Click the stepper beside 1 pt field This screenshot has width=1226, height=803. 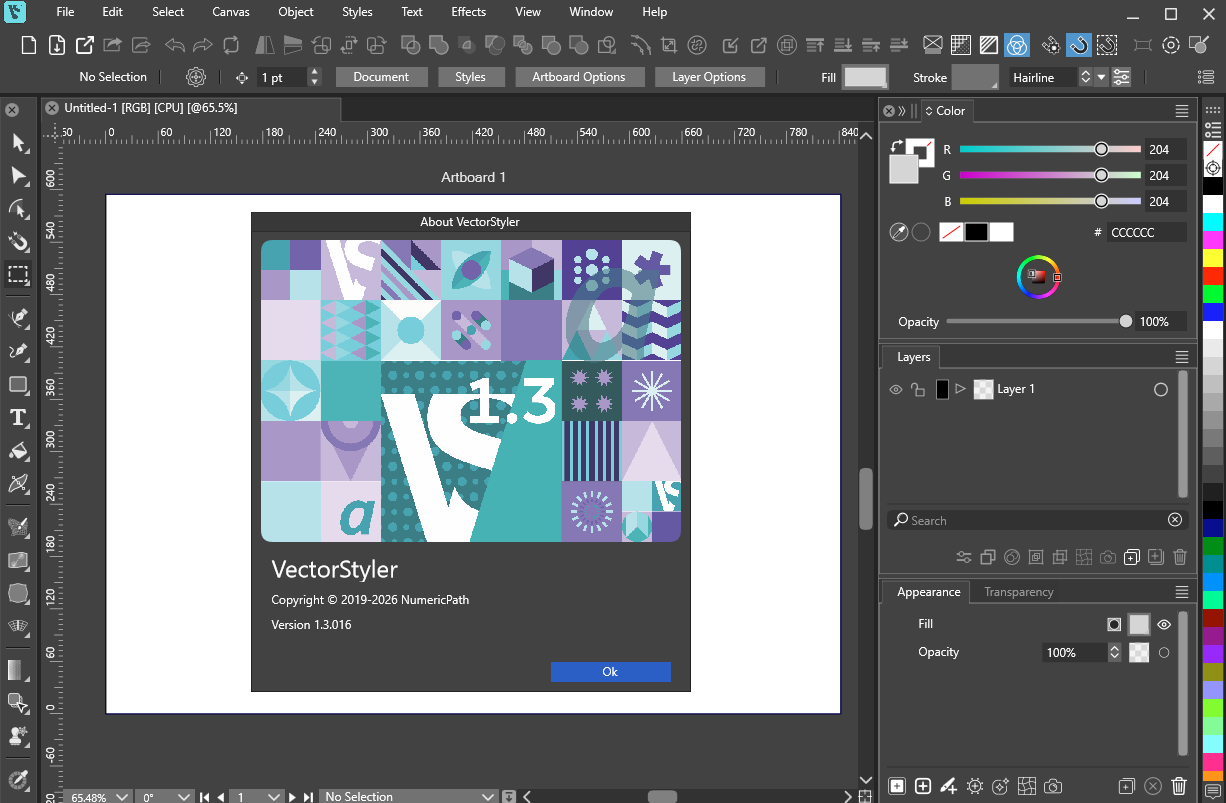coord(315,77)
